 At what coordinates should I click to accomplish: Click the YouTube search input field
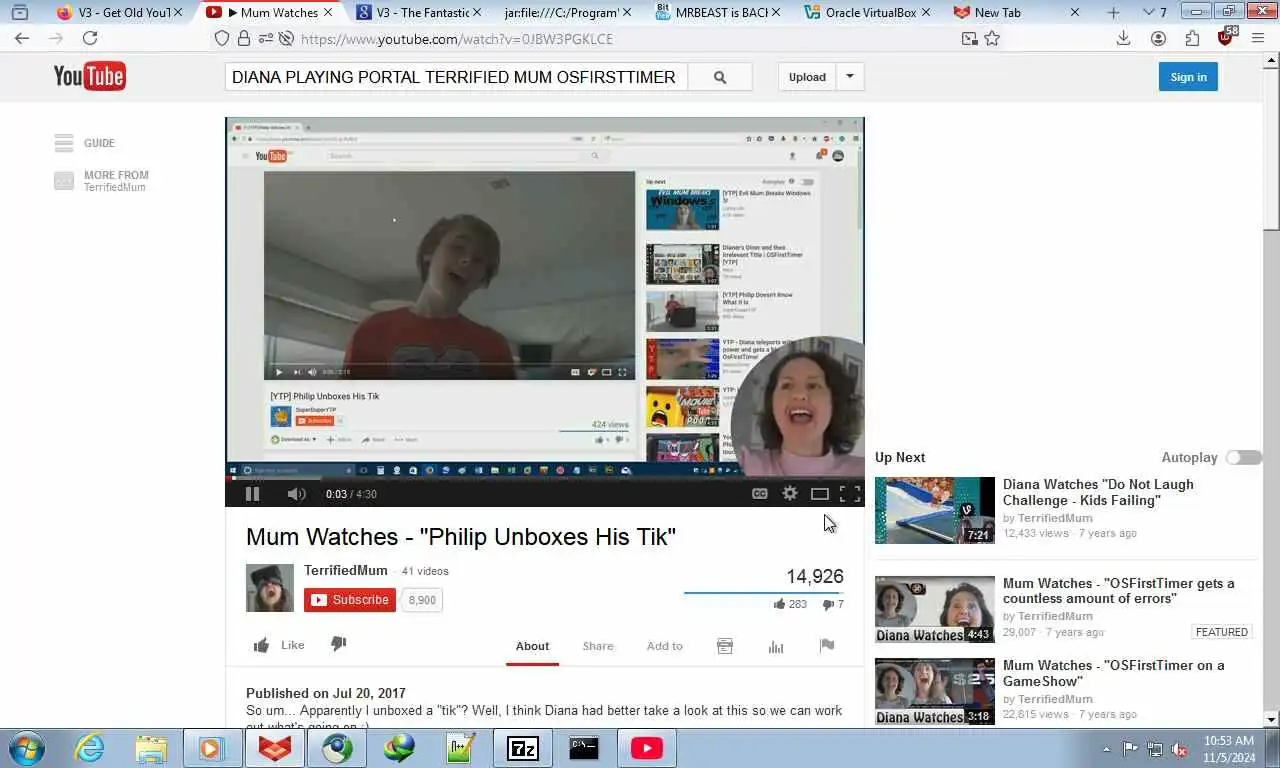pyautogui.click(x=456, y=77)
